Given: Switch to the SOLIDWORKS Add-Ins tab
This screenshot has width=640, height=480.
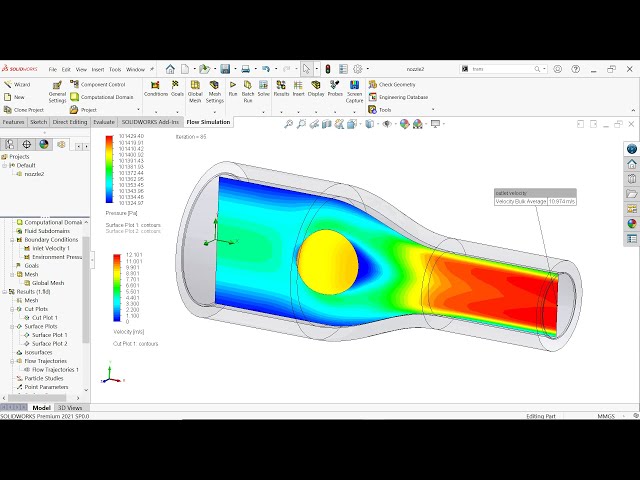Looking at the screenshot, I should coord(150,122).
